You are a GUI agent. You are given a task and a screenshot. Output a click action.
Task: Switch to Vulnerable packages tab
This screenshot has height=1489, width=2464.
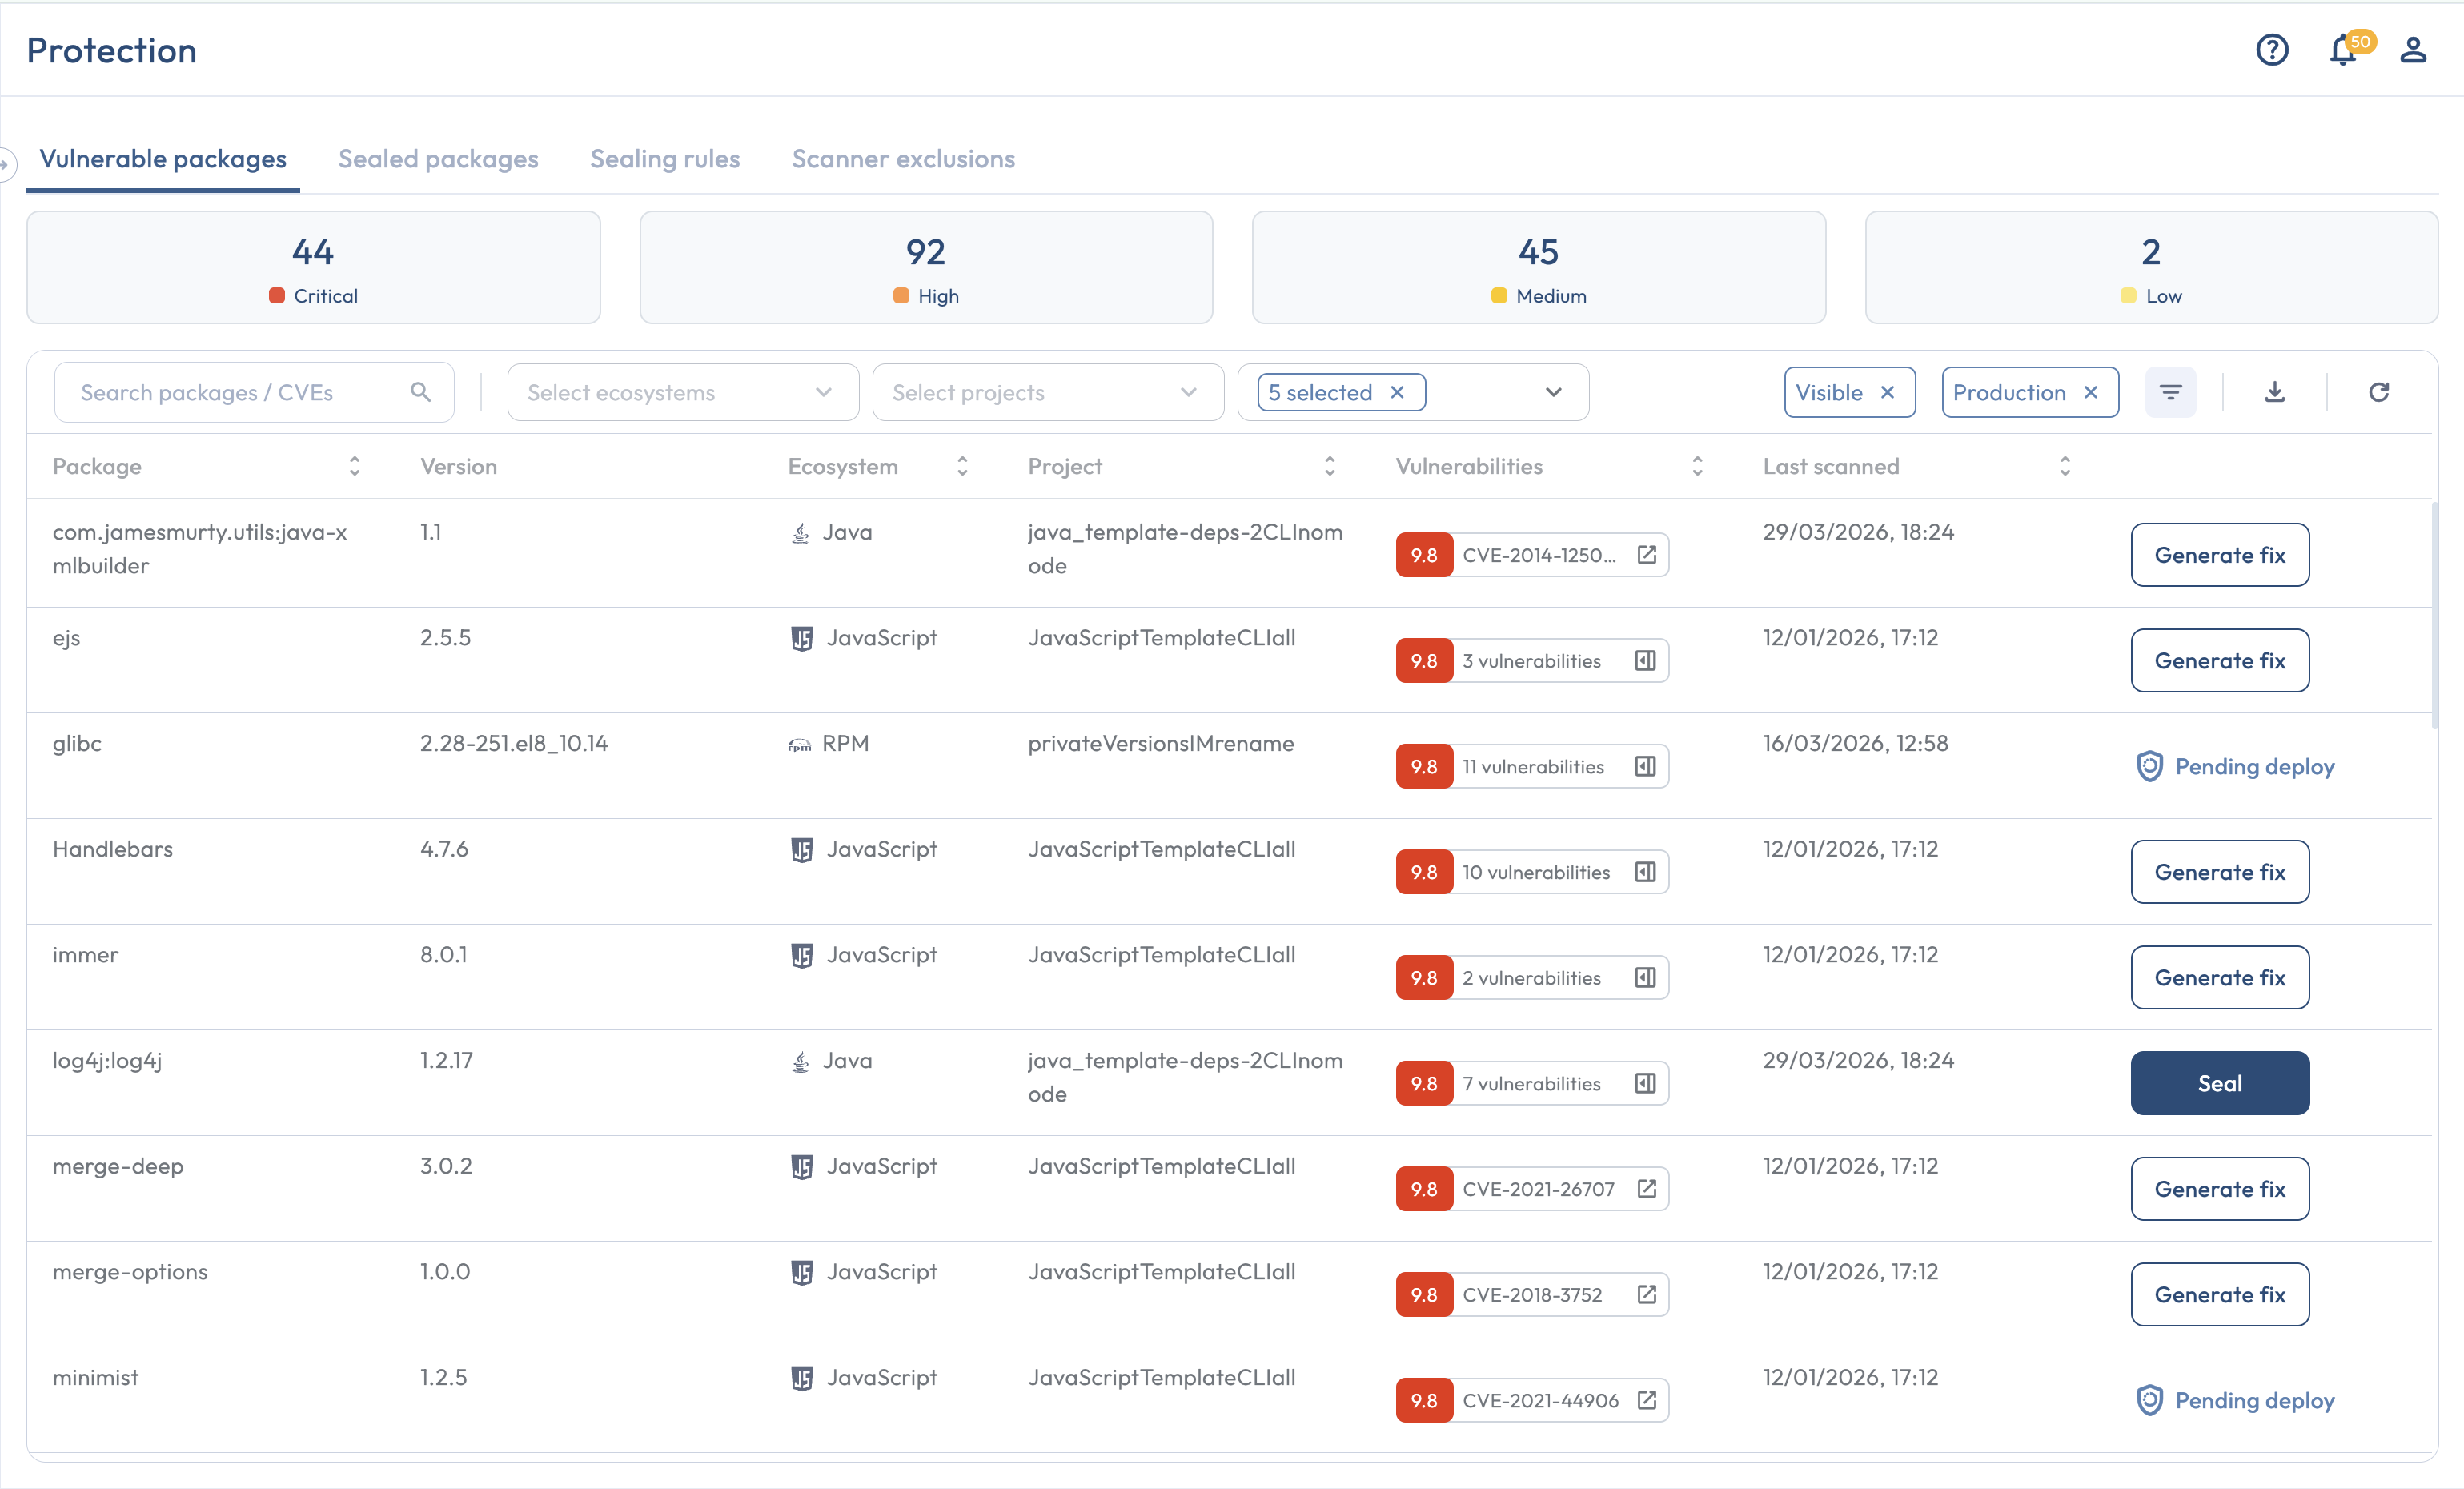(163, 159)
